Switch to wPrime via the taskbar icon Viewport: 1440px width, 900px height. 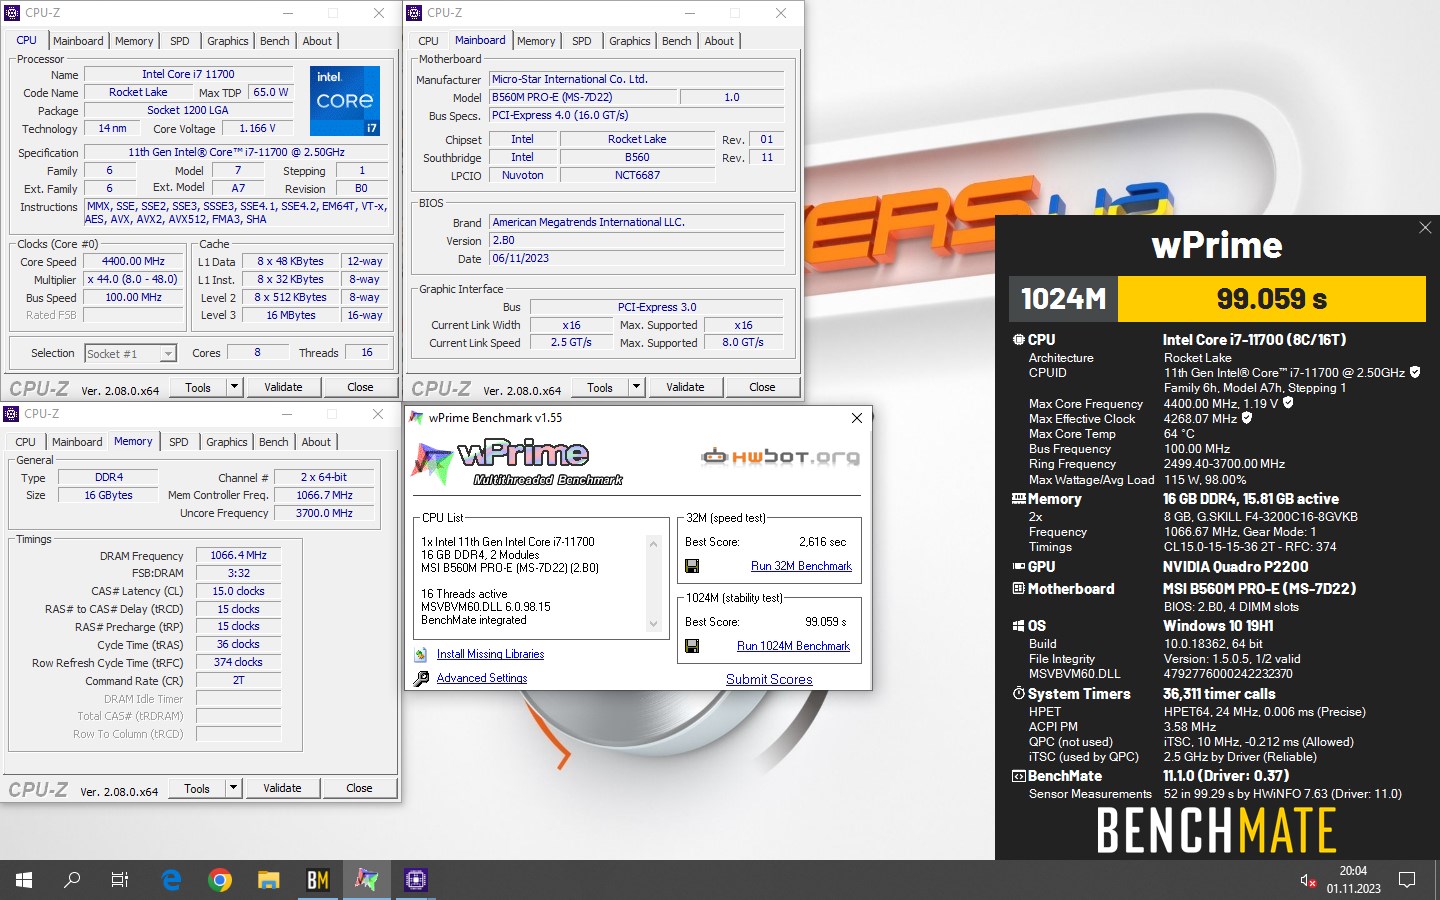pos(366,880)
